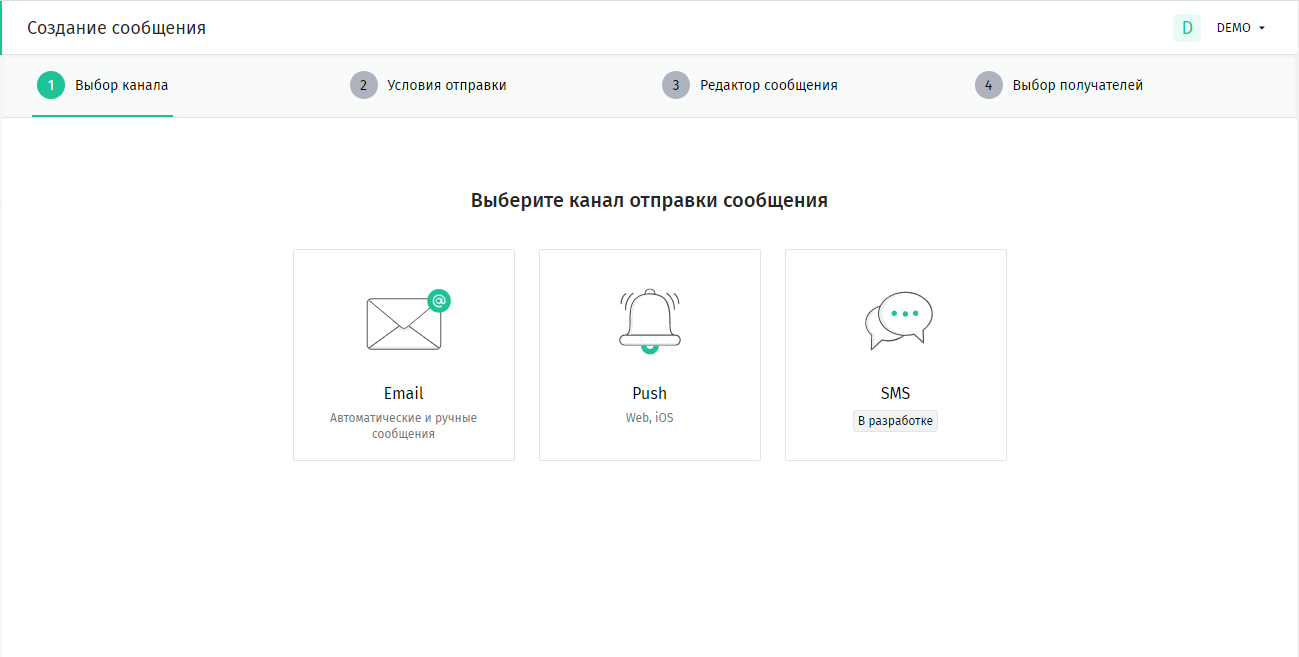Open the DEMO account dropdown
Viewport: 1299px width, 657px height.
point(1241,28)
